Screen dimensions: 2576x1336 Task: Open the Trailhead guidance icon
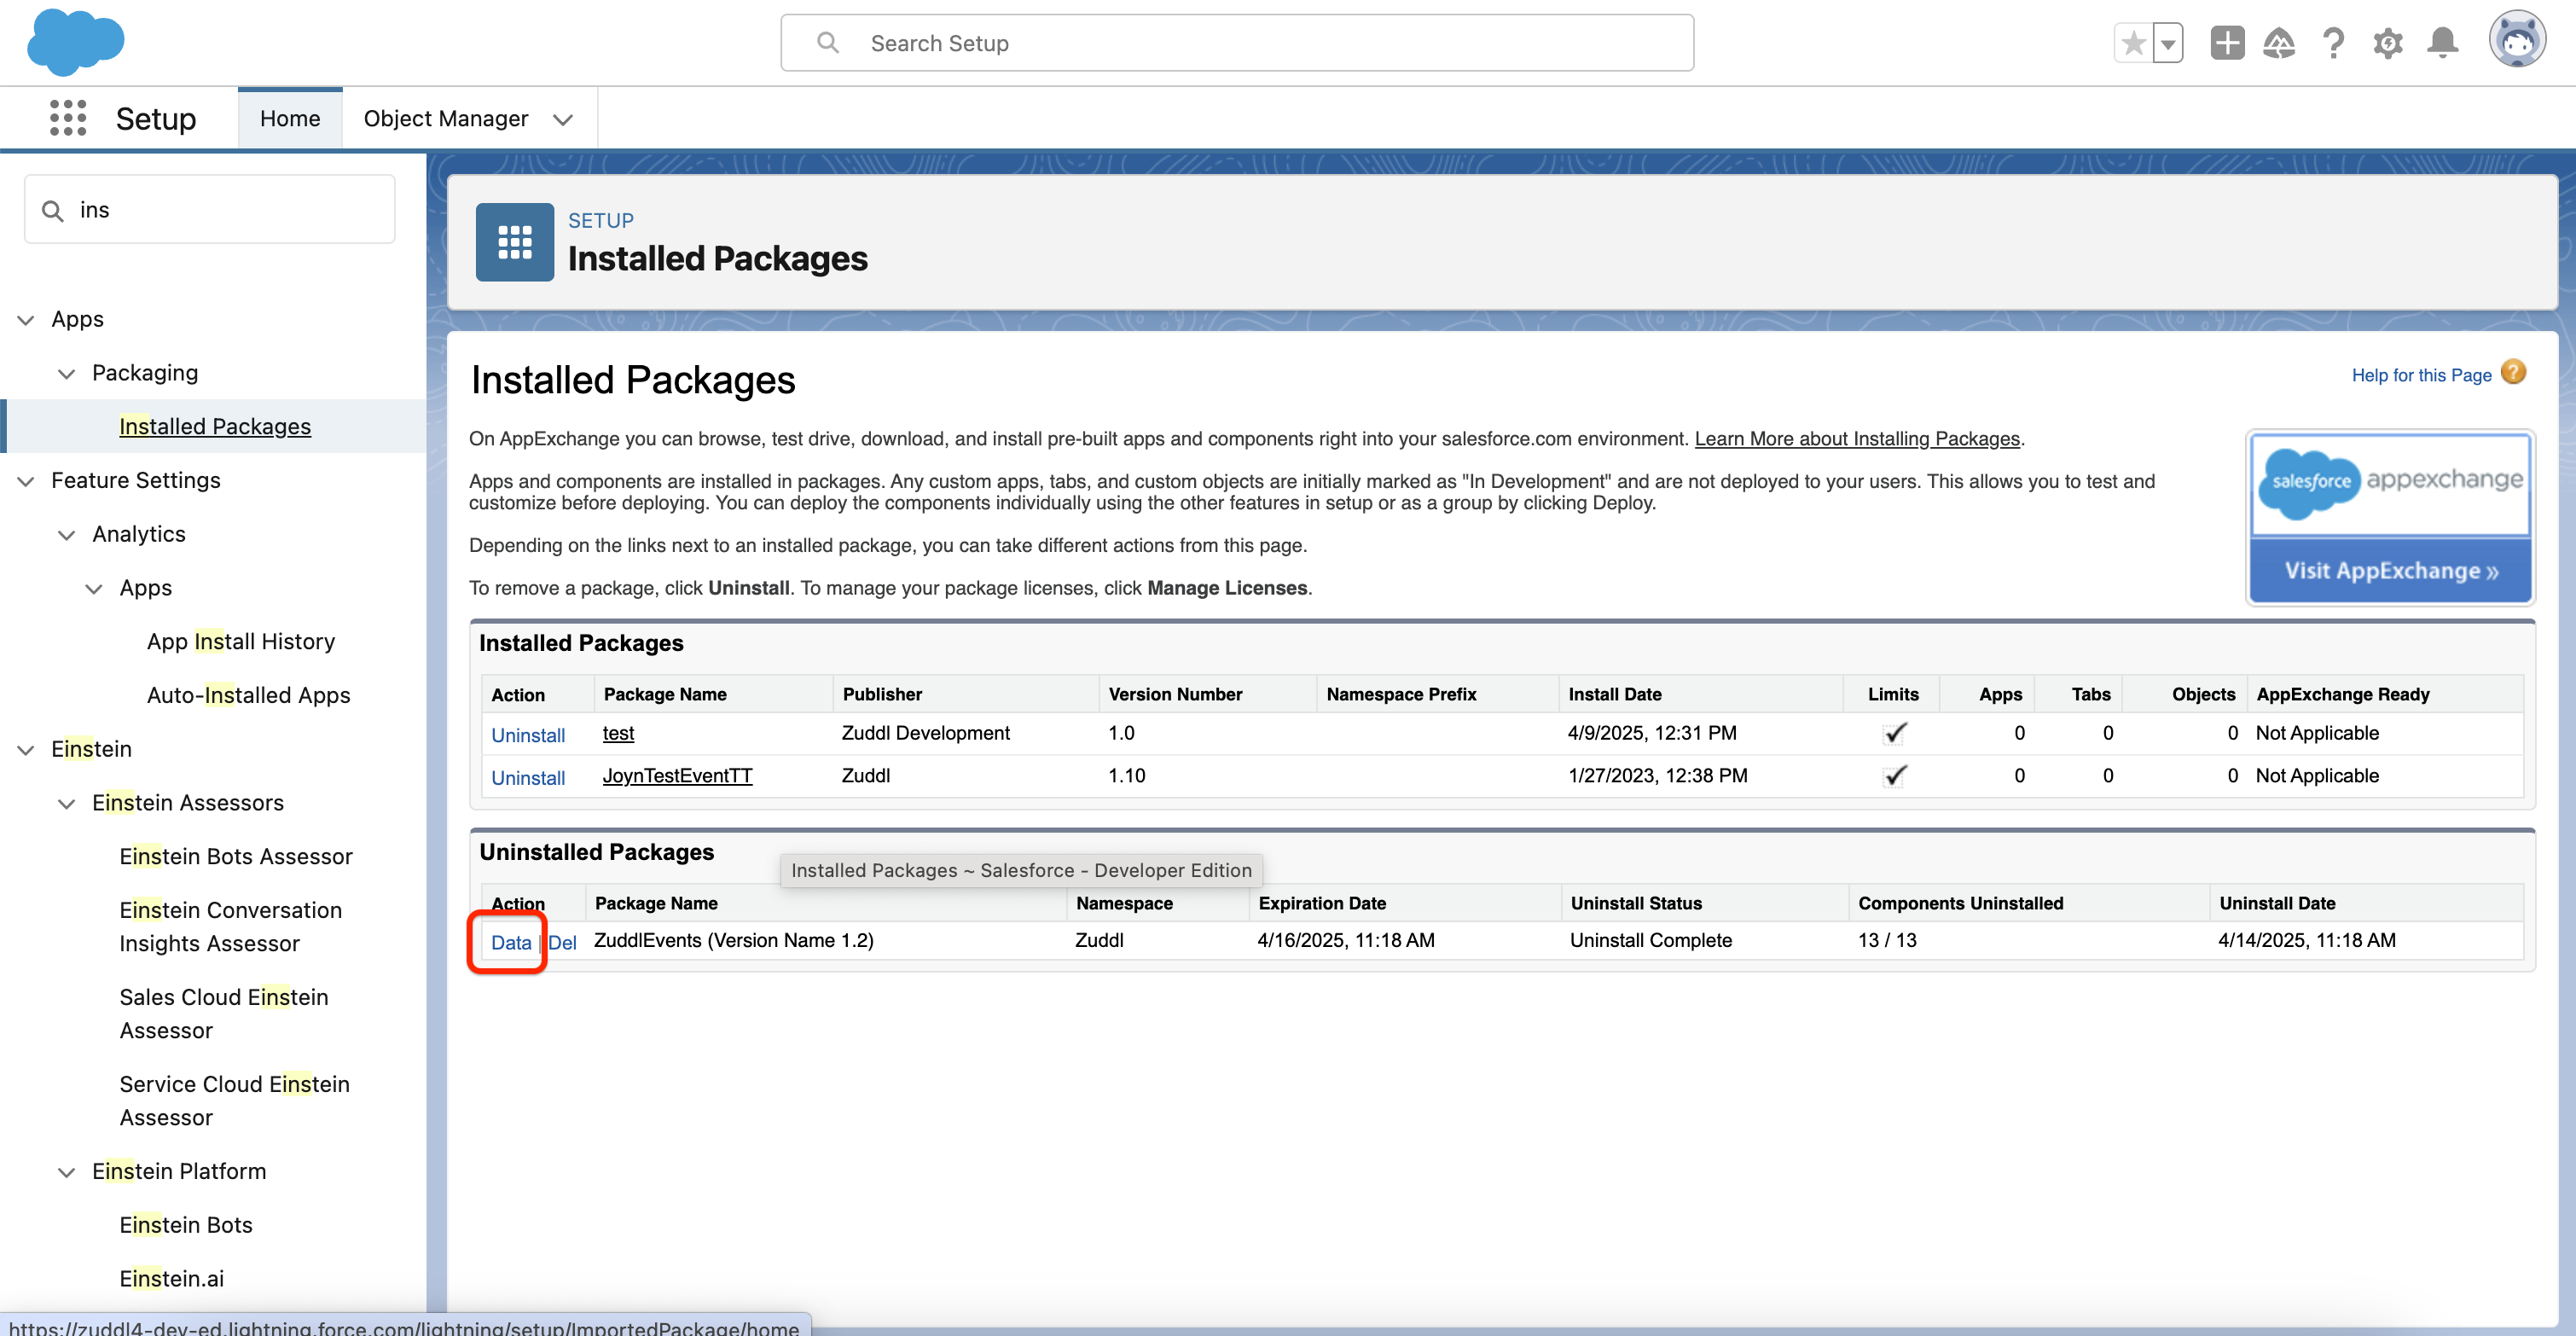click(x=2279, y=43)
